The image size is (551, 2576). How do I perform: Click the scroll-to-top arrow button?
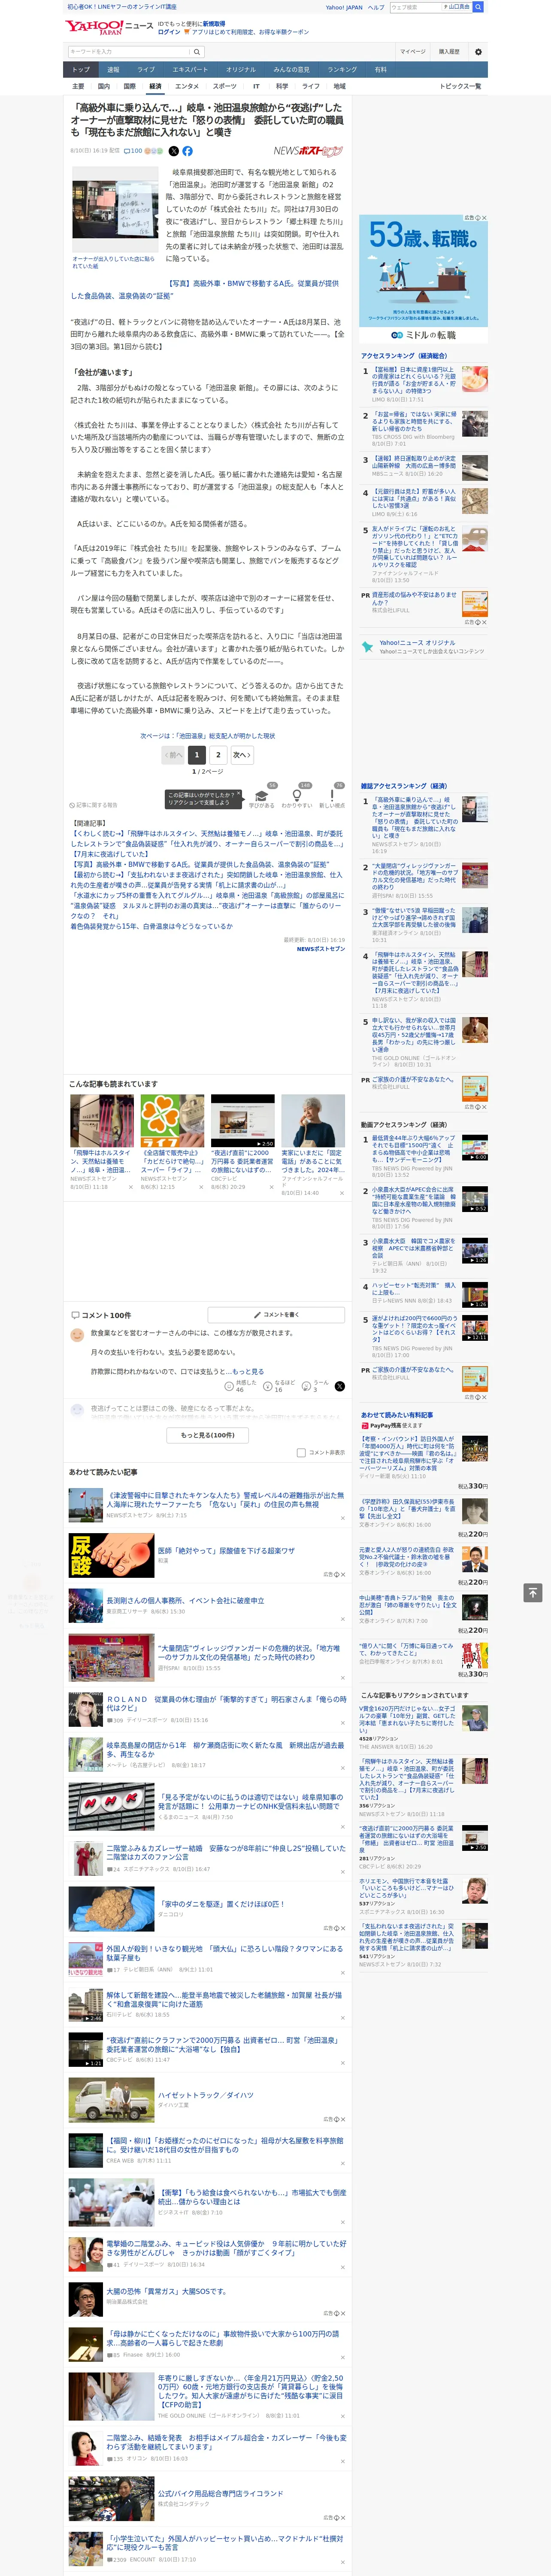click(x=533, y=1593)
